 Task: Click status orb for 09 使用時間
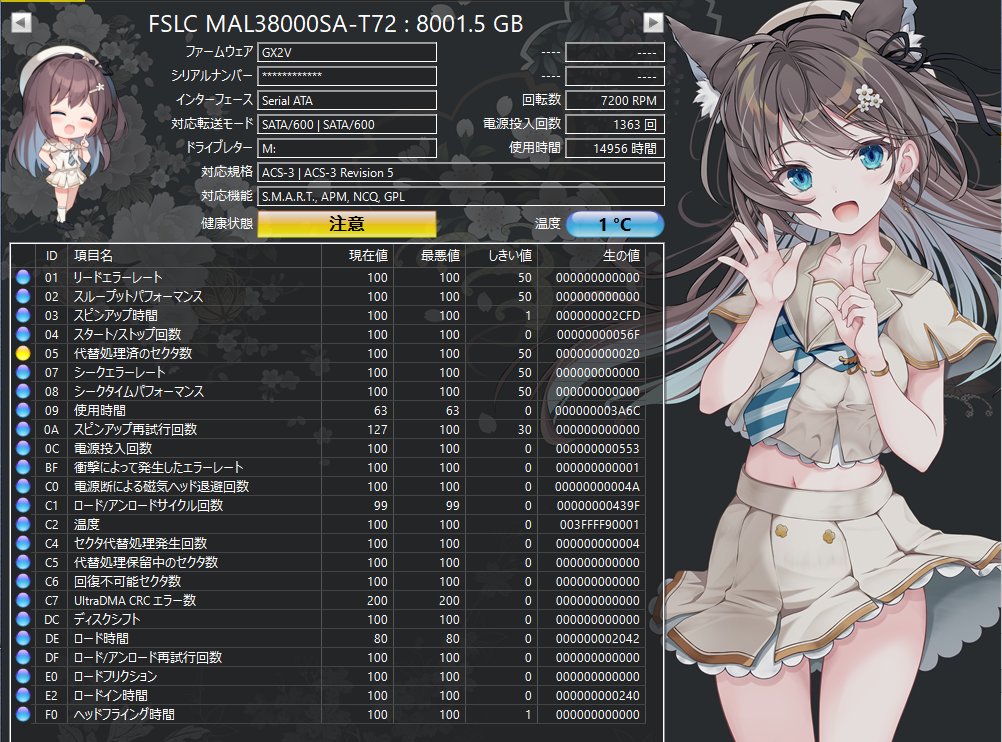coord(23,410)
